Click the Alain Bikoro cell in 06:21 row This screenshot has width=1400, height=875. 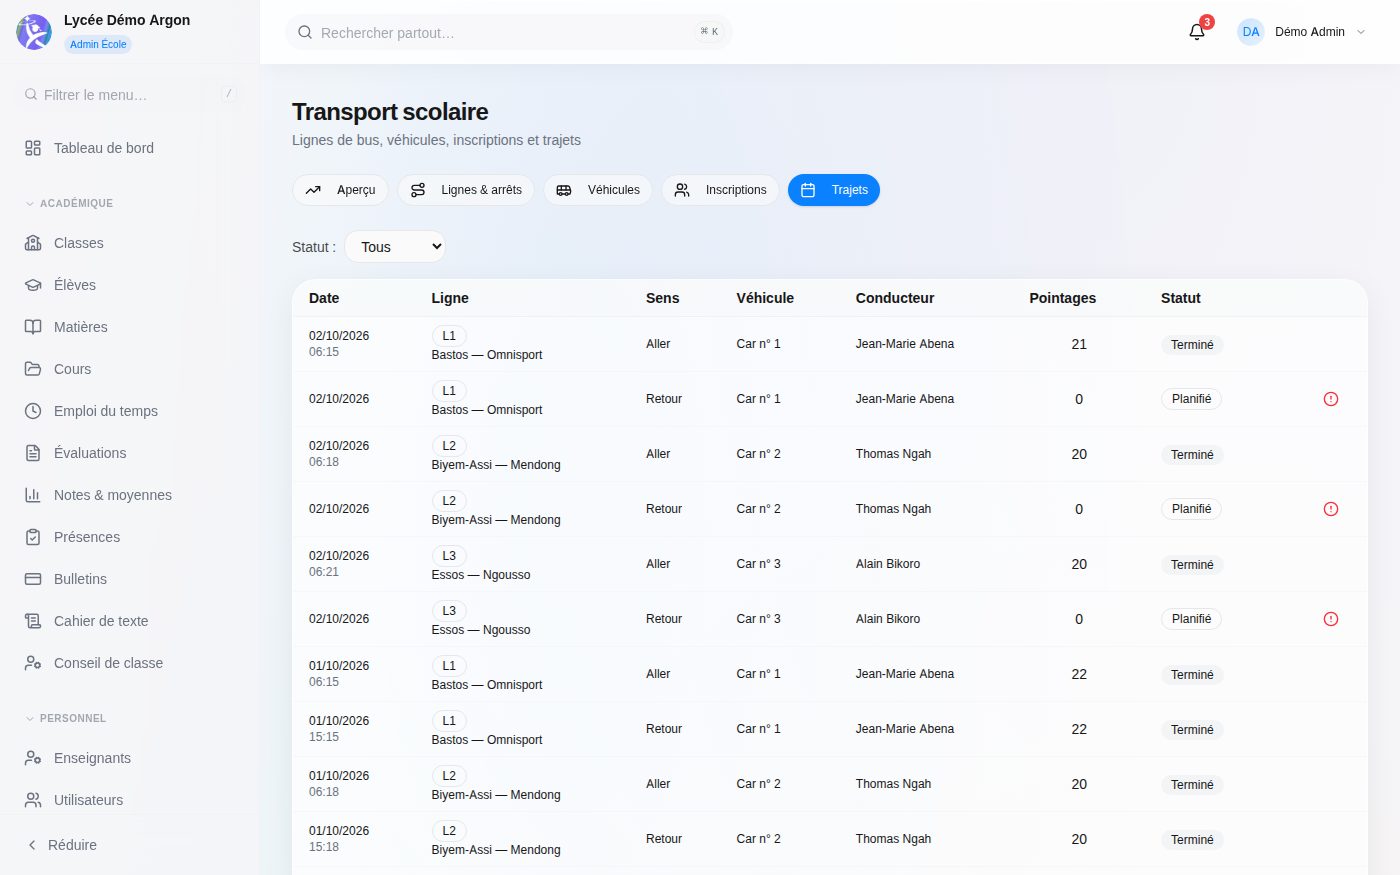[x=888, y=564]
